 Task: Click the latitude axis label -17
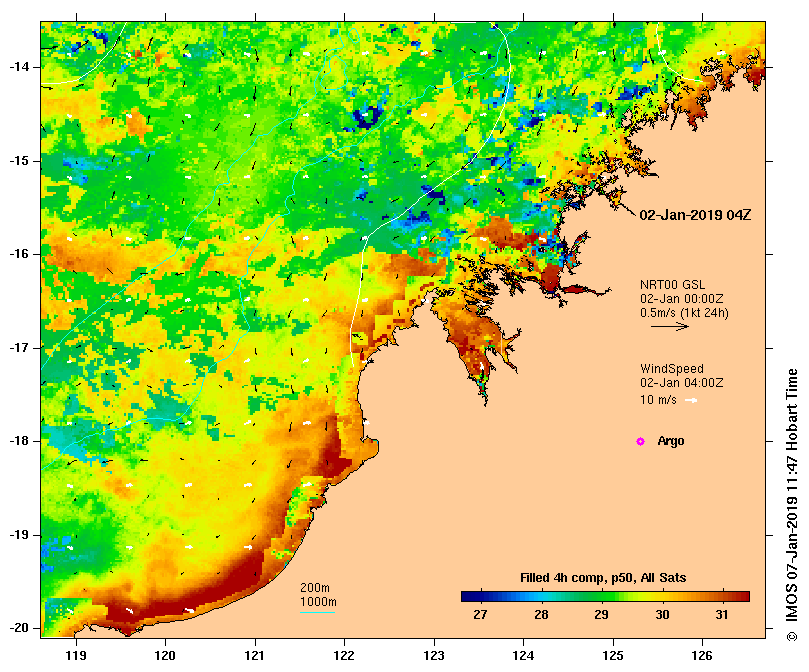[x=19, y=348]
